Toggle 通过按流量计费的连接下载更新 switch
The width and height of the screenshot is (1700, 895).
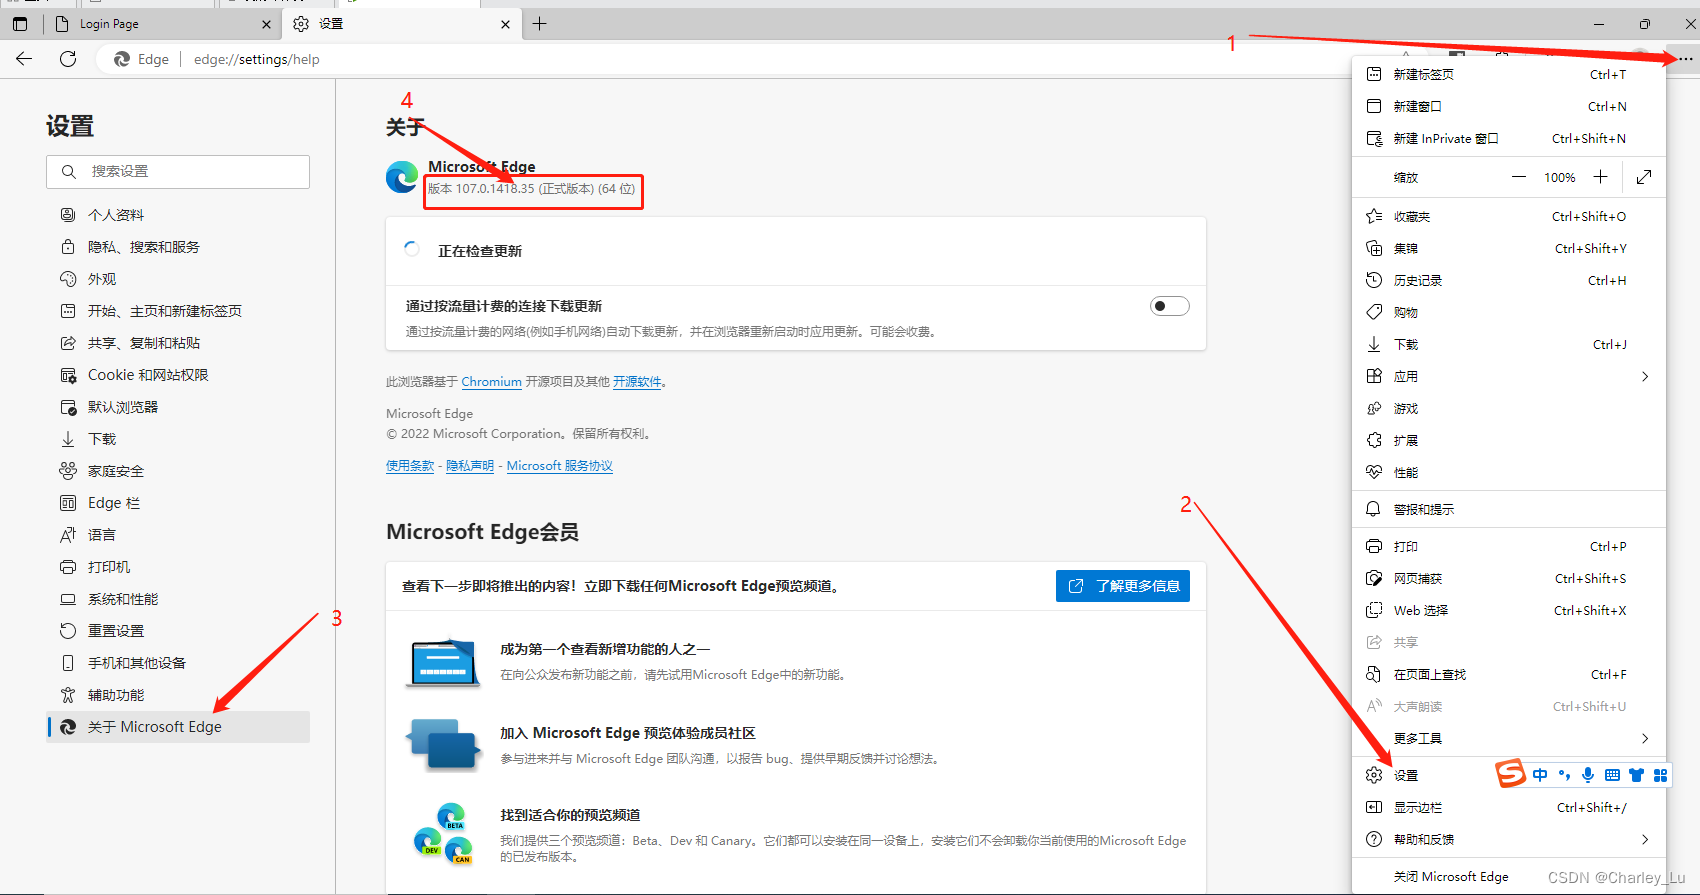(x=1169, y=306)
